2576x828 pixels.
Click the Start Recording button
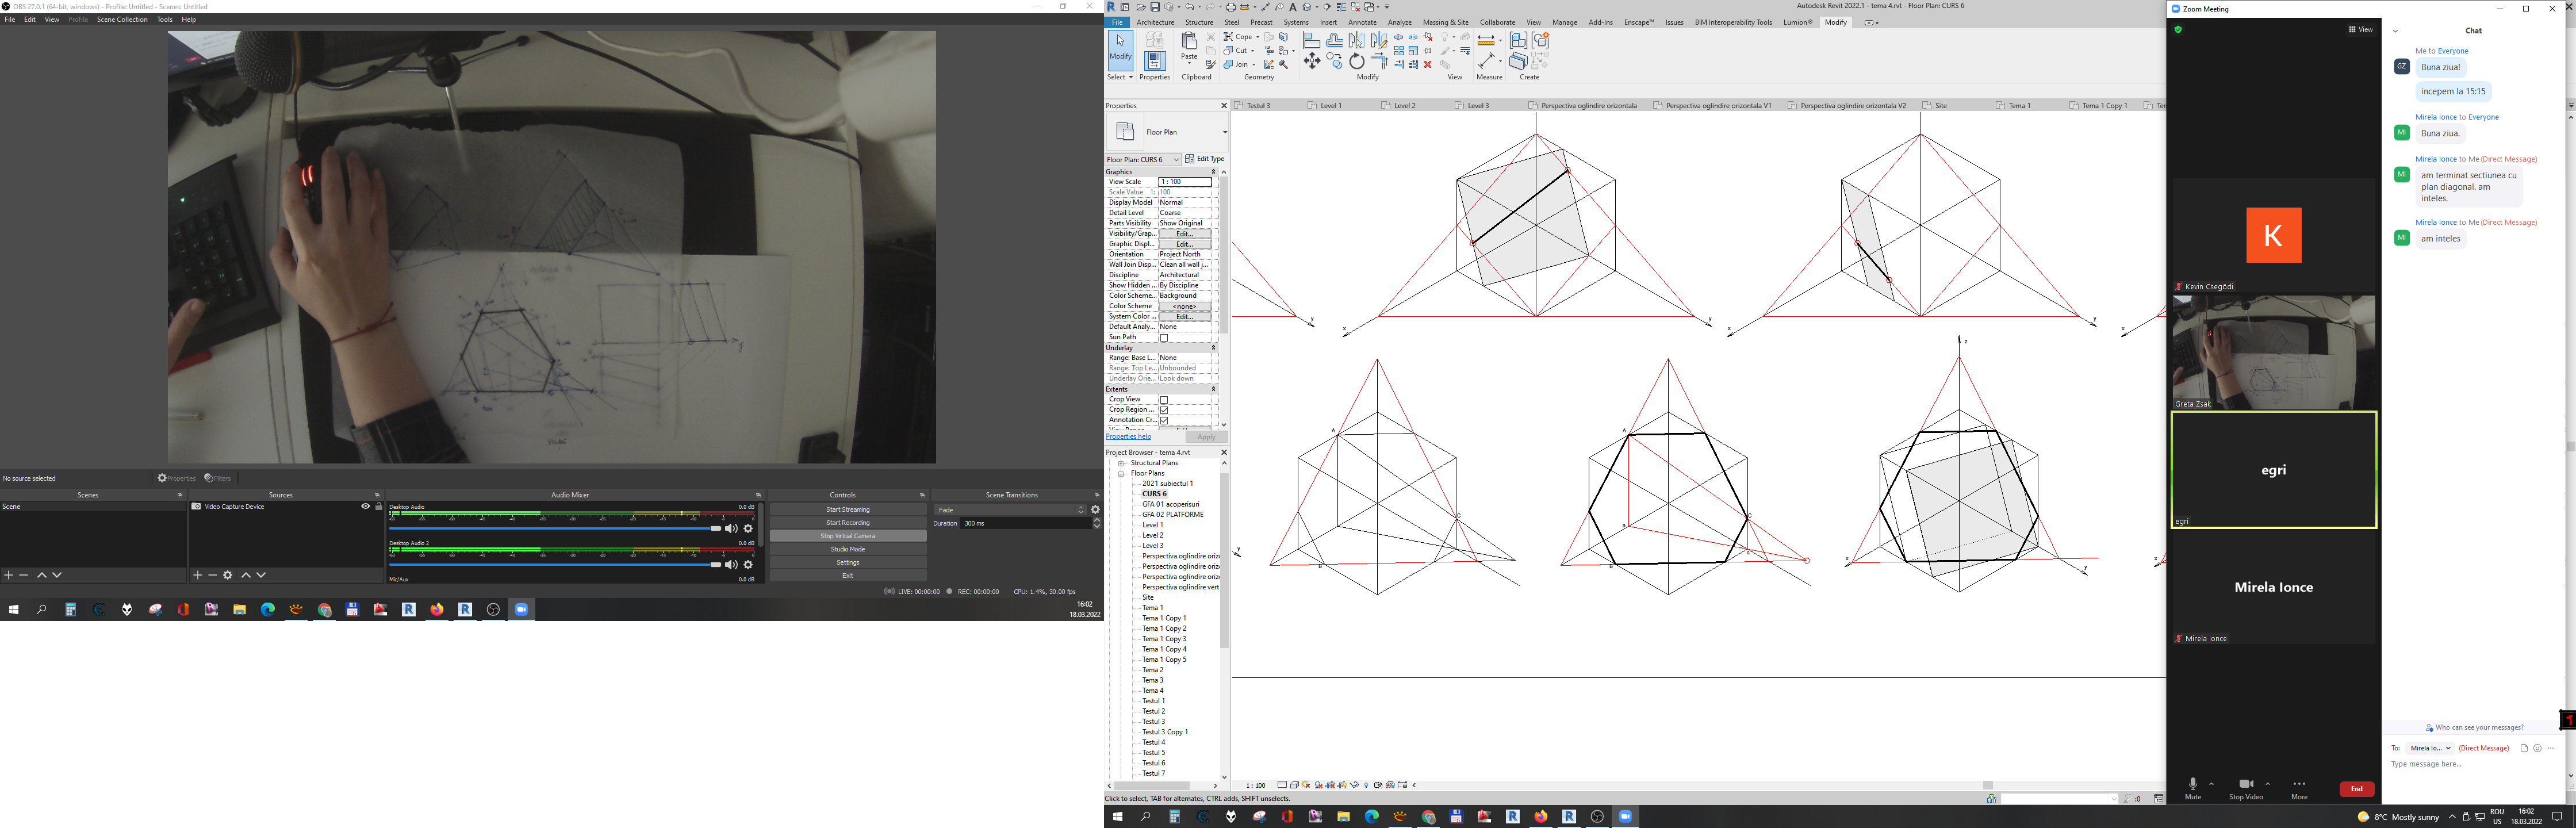point(847,523)
